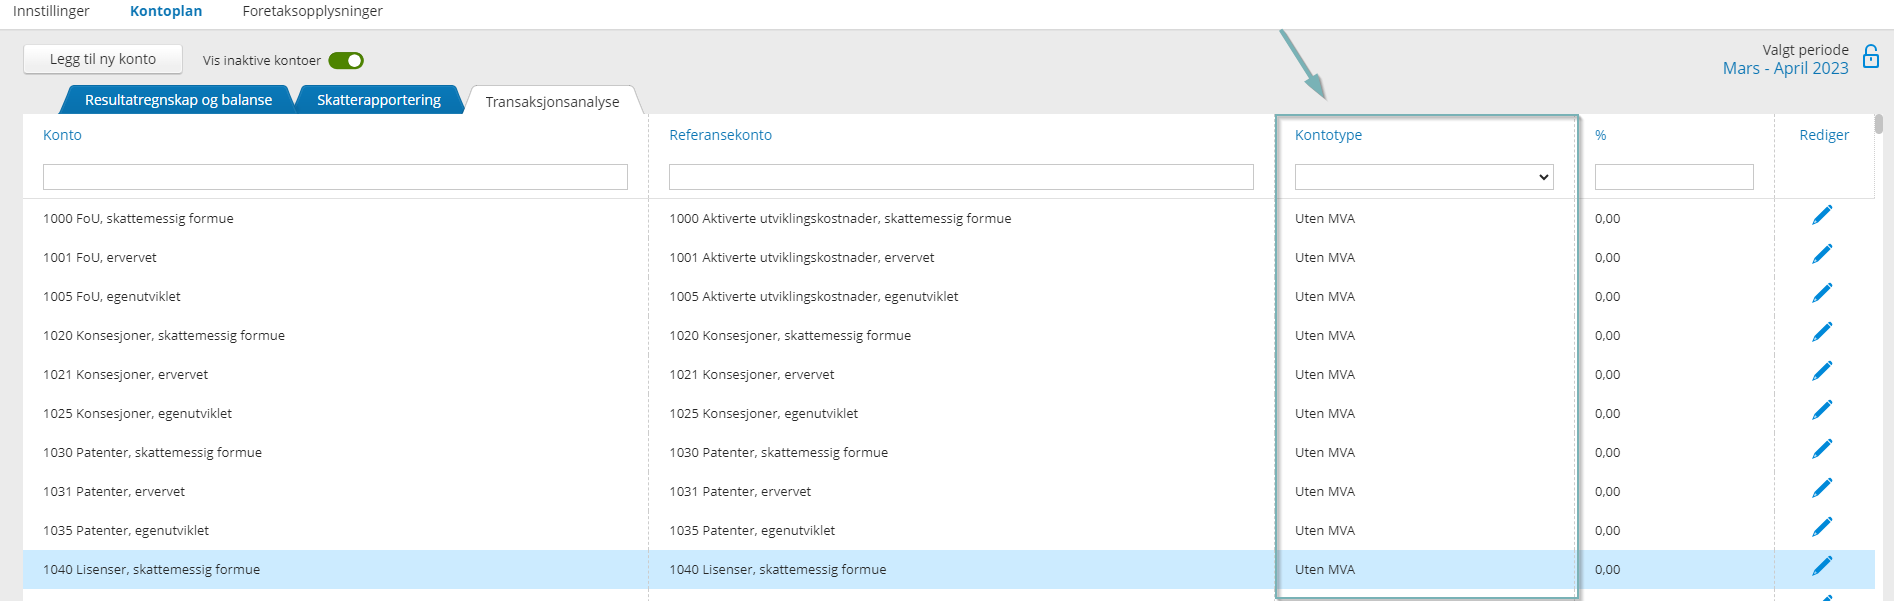Open the Kontoplan menu

click(x=166, y=11)
